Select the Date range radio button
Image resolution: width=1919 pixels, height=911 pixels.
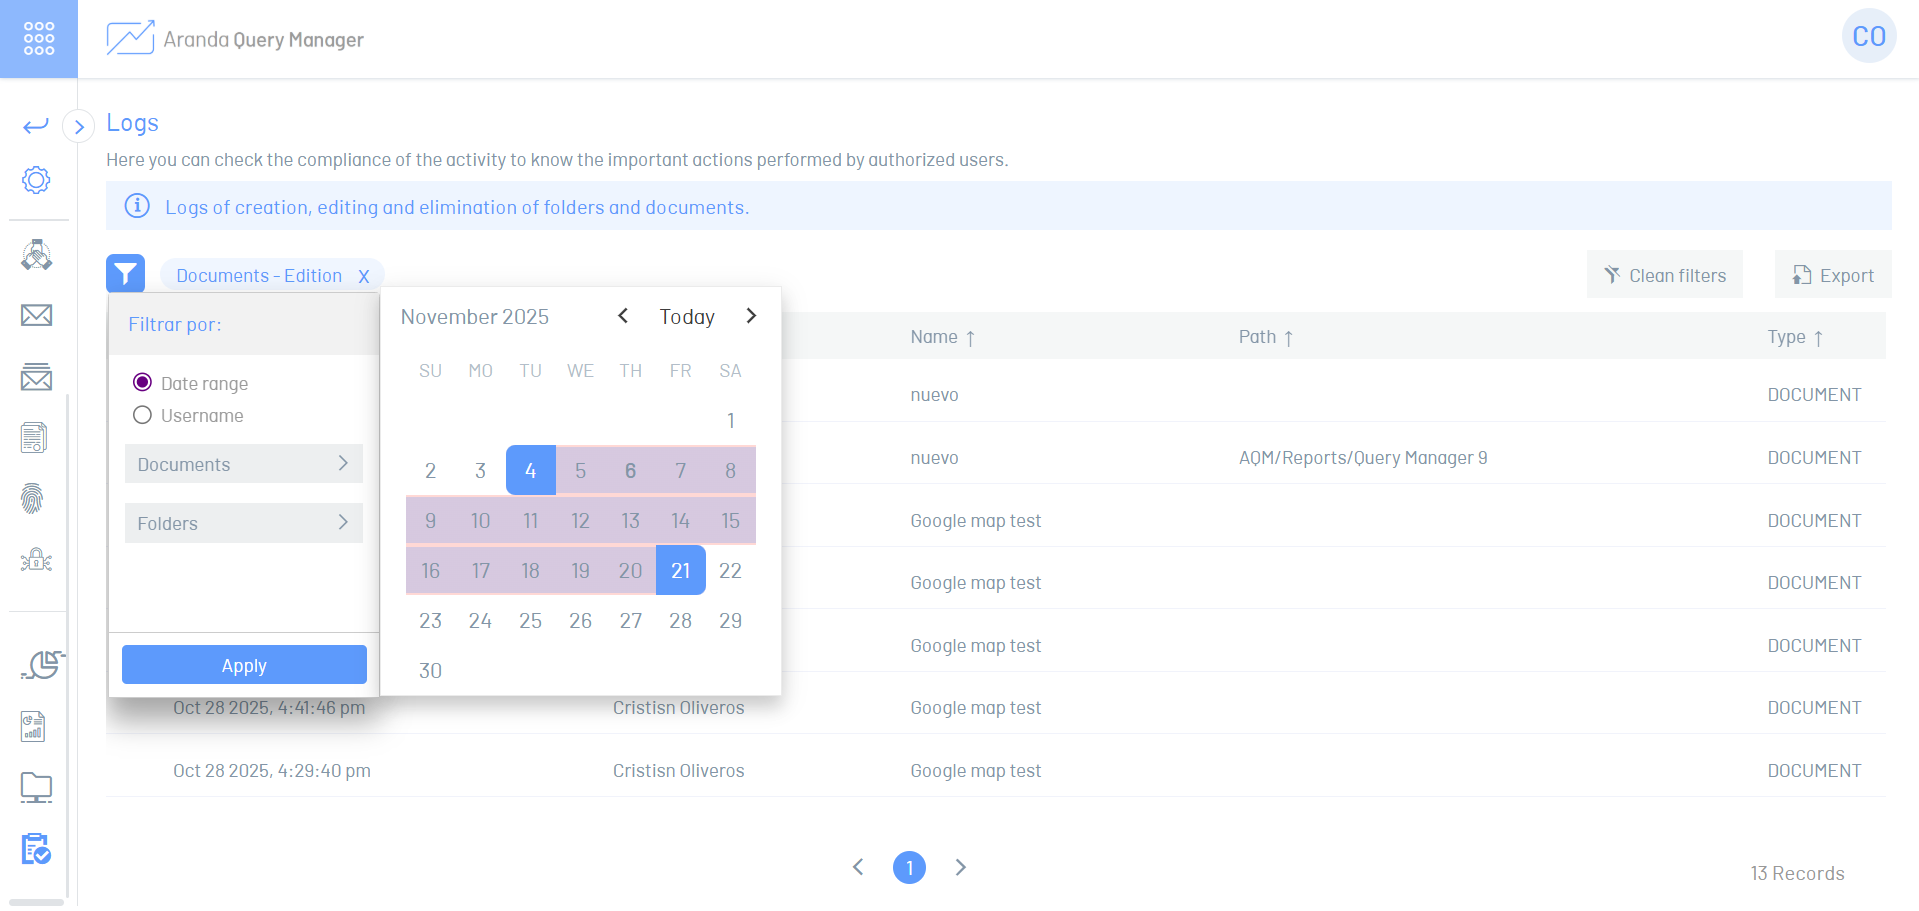click(x=143, y=383)
